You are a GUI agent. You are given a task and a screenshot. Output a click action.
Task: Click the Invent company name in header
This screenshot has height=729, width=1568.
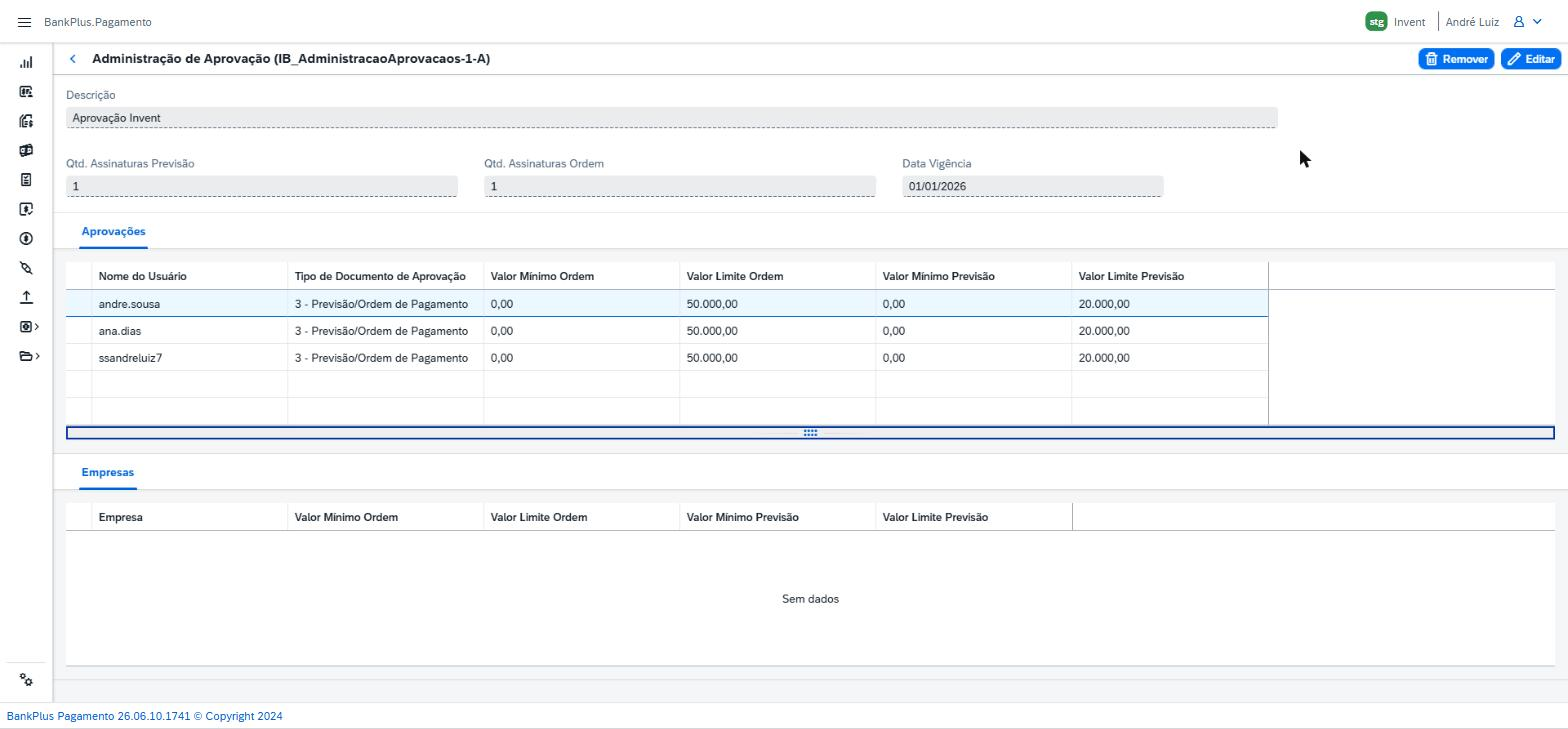click(1410, 22)
